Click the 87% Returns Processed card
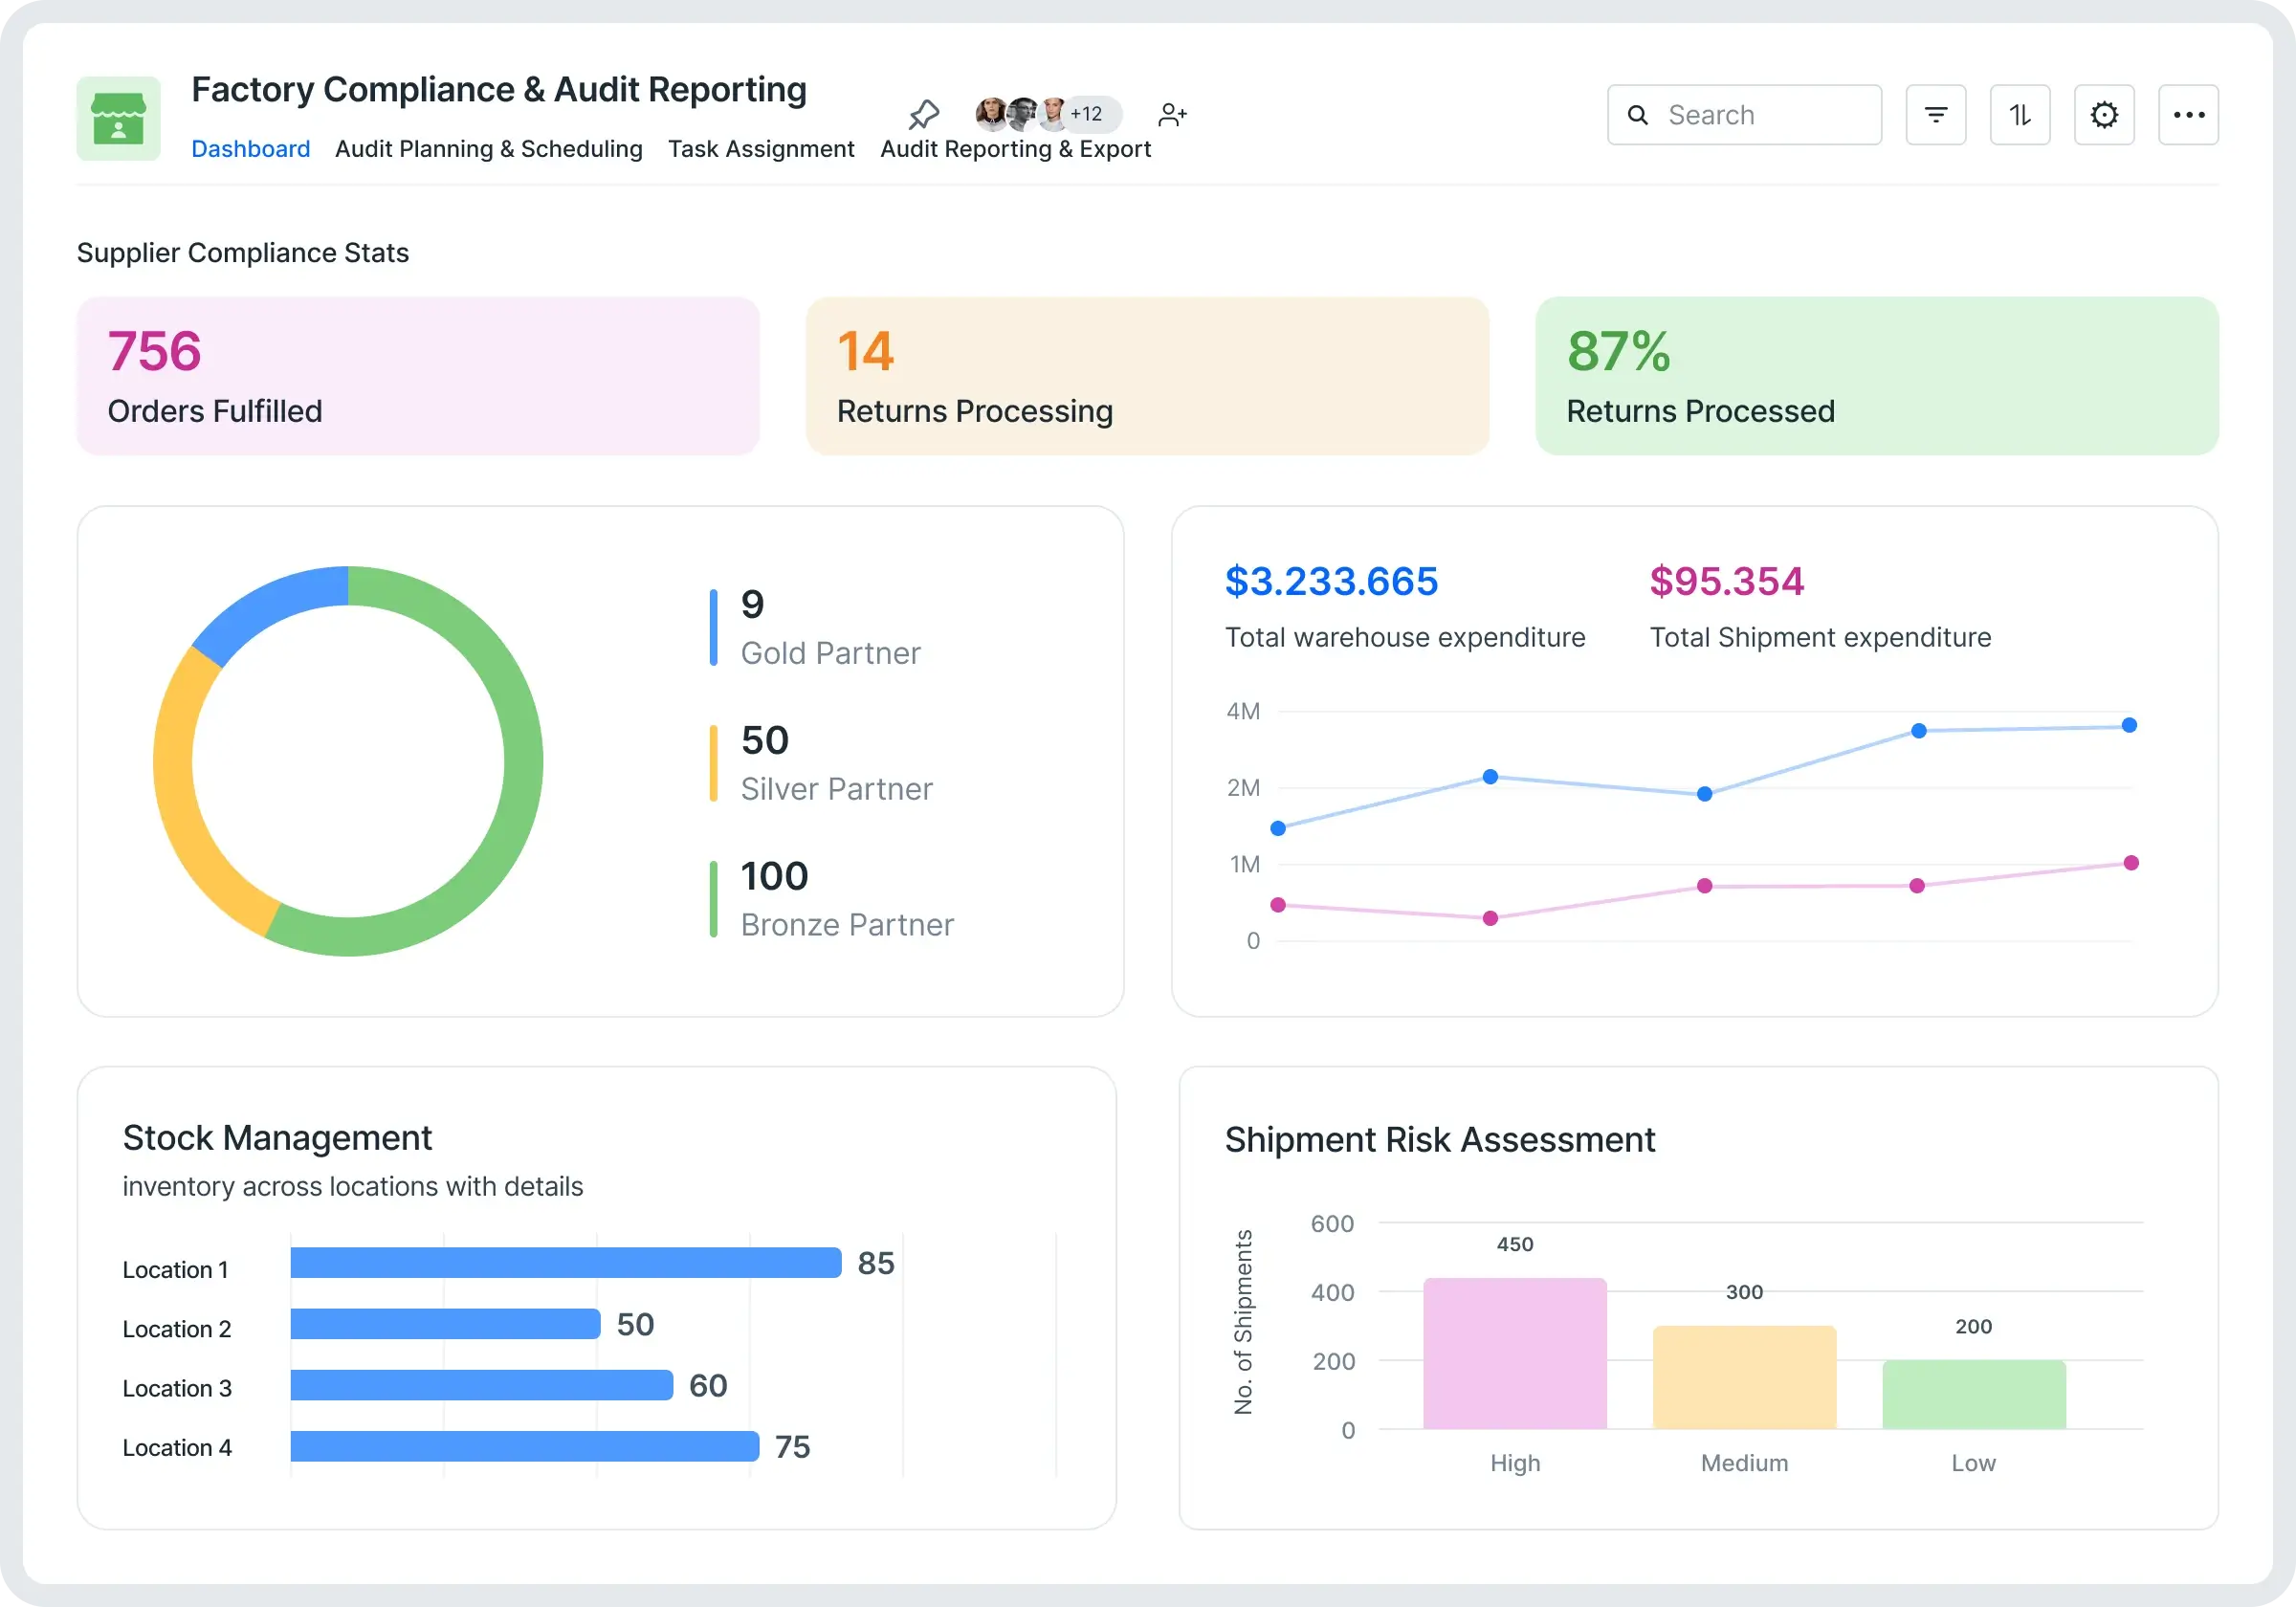The image size is (2296, 1607). pyautogui.click(x=1876, y=376)
